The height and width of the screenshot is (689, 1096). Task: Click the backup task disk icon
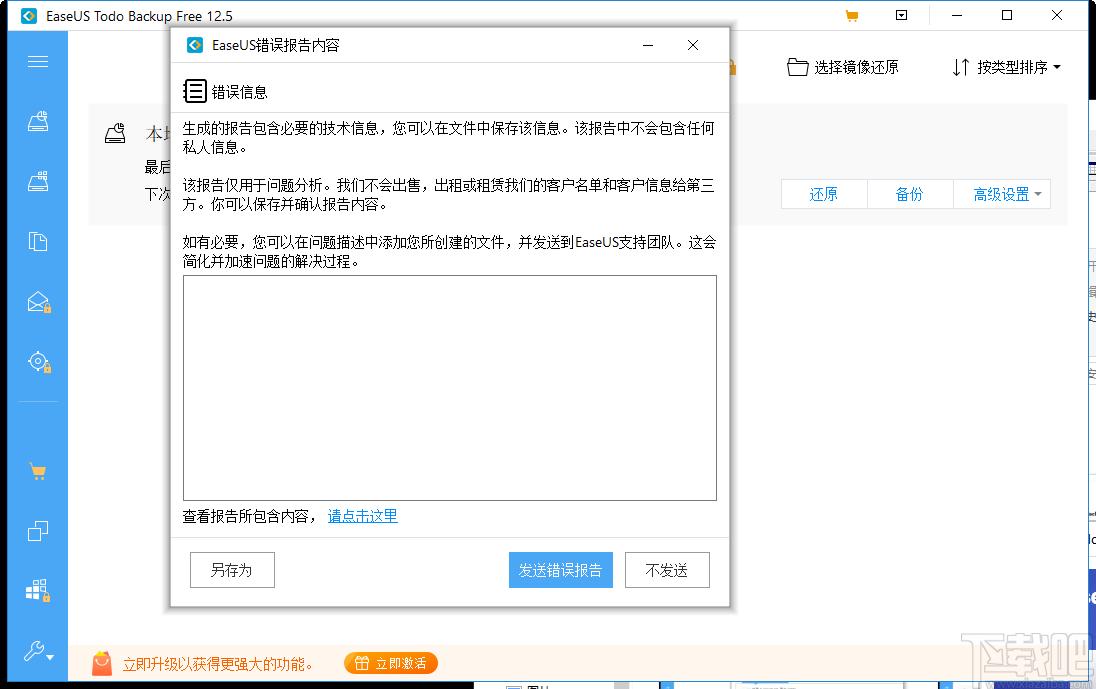tap(115, 133)
